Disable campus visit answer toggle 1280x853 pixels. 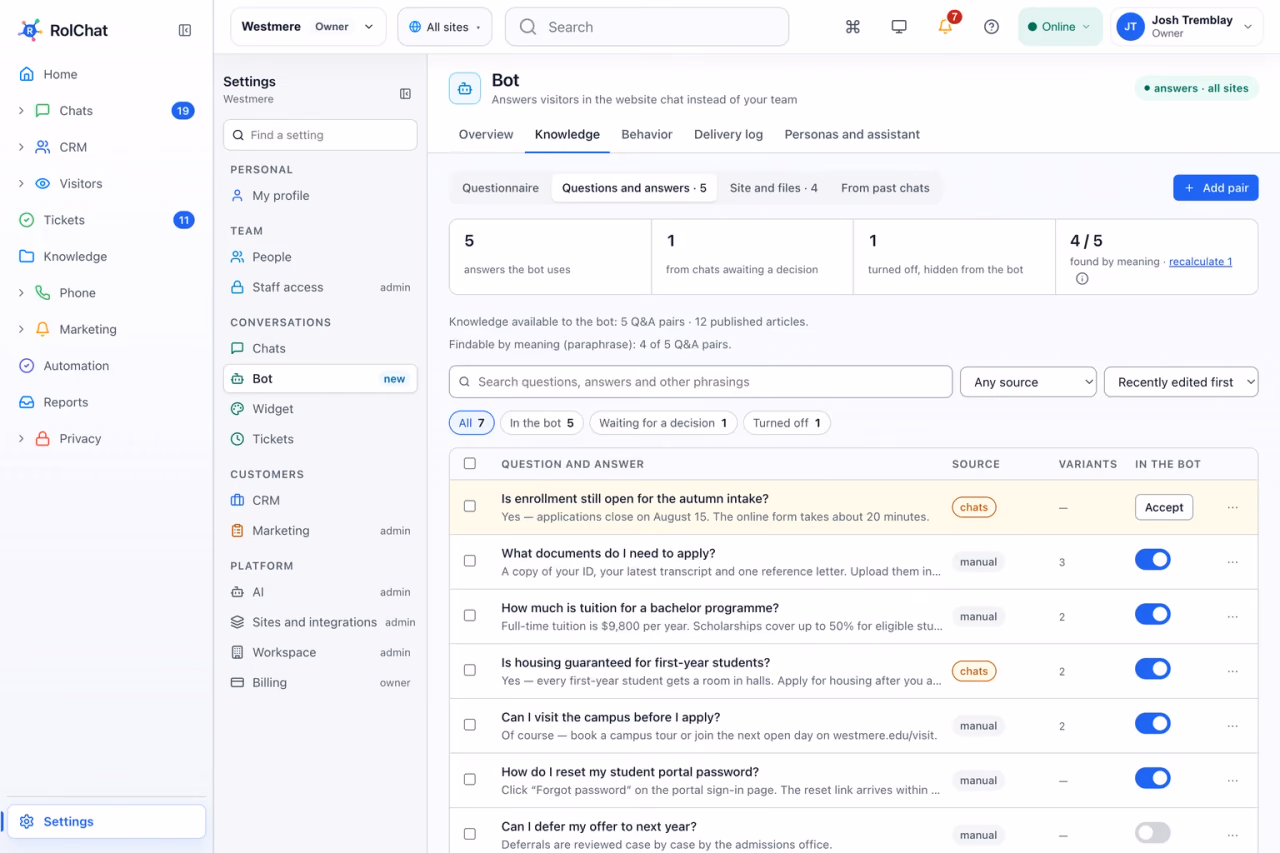click(x=1153, y=724)
